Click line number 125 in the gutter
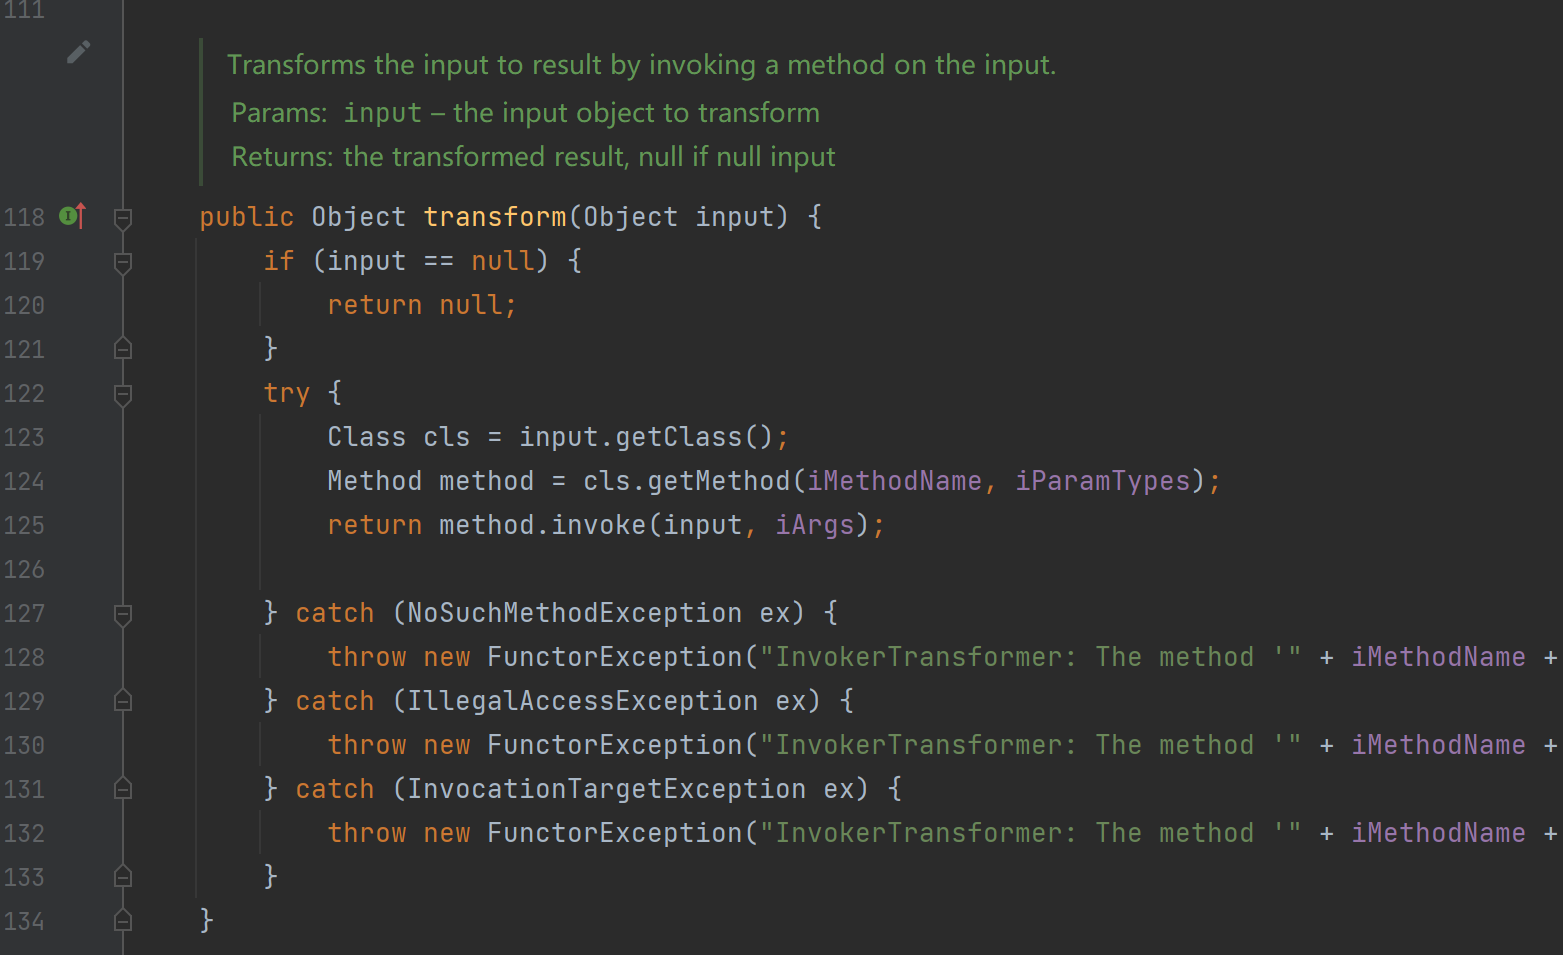The height and width of the screenshot is (955, 1563). pyautogui.click(x=24, y=525)
